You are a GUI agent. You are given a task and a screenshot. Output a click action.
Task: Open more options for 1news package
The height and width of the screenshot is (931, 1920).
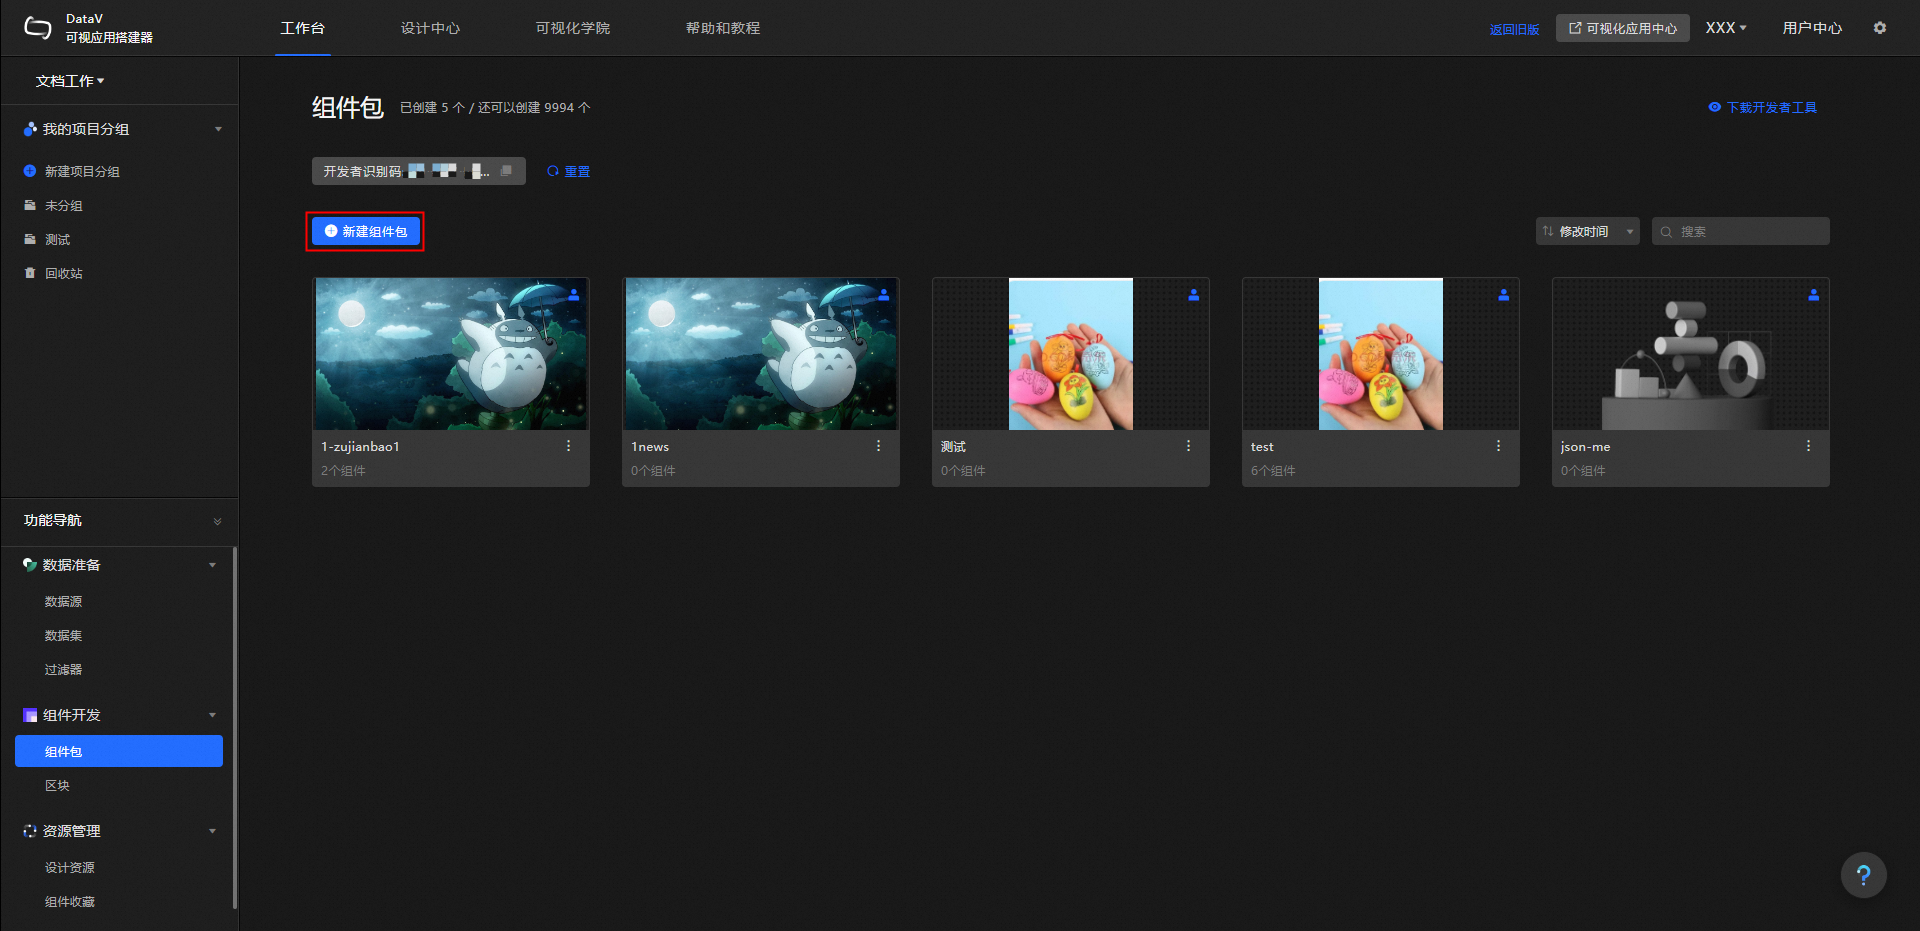[879, 446]
